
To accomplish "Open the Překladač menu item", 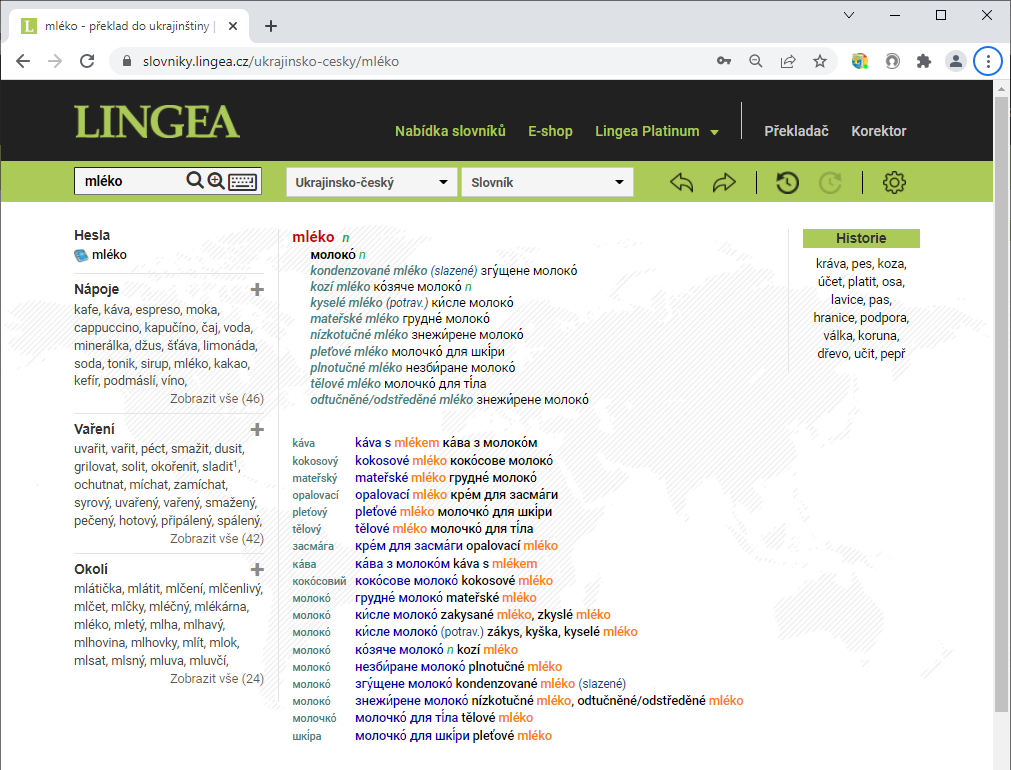I will pos(796,131).
